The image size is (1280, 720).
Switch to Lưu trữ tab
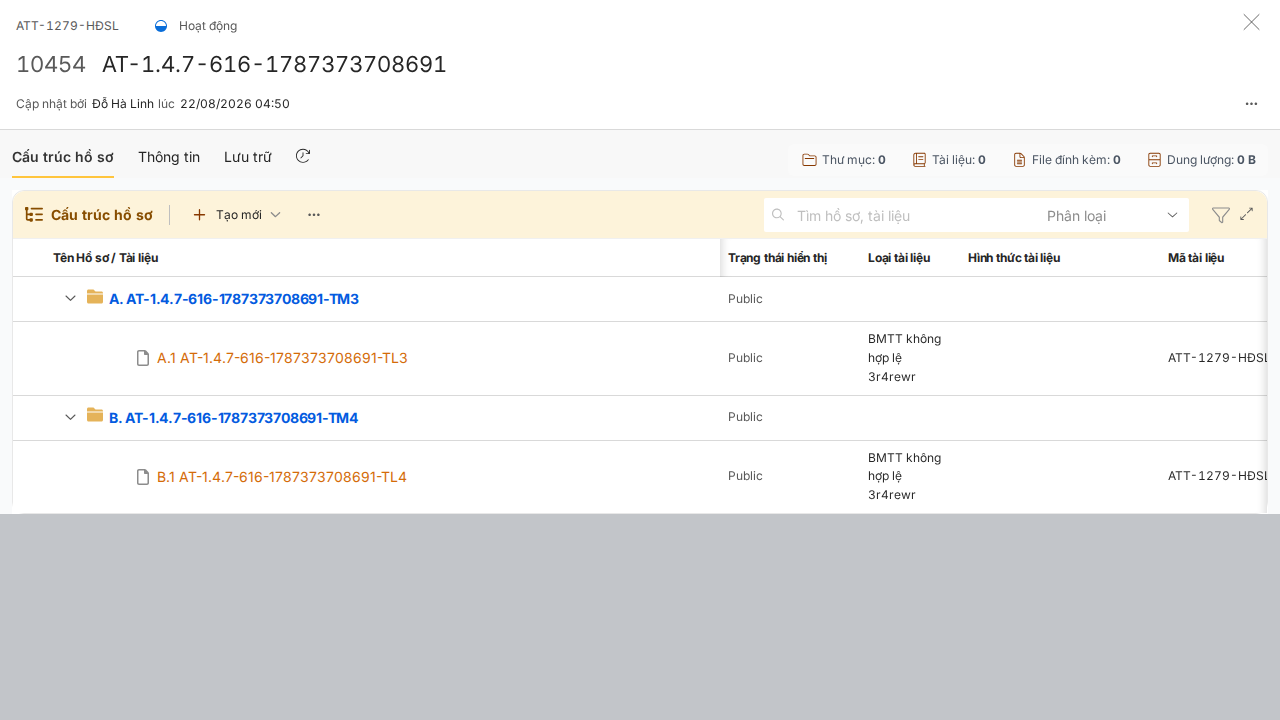click(248, 157)
